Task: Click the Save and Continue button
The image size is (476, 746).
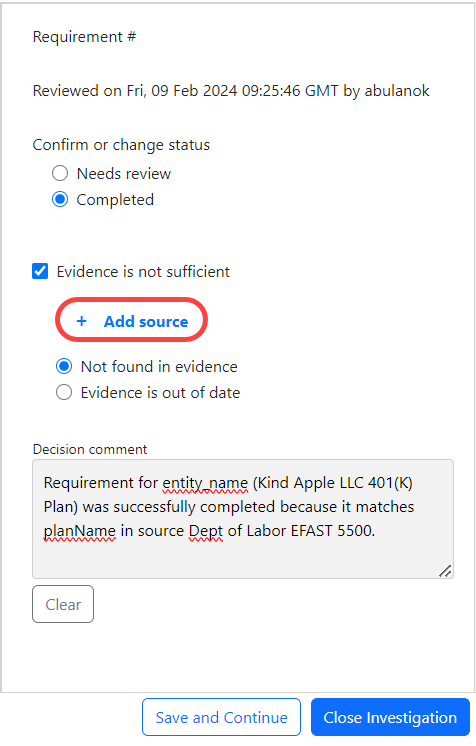Action: coord(221,717)
